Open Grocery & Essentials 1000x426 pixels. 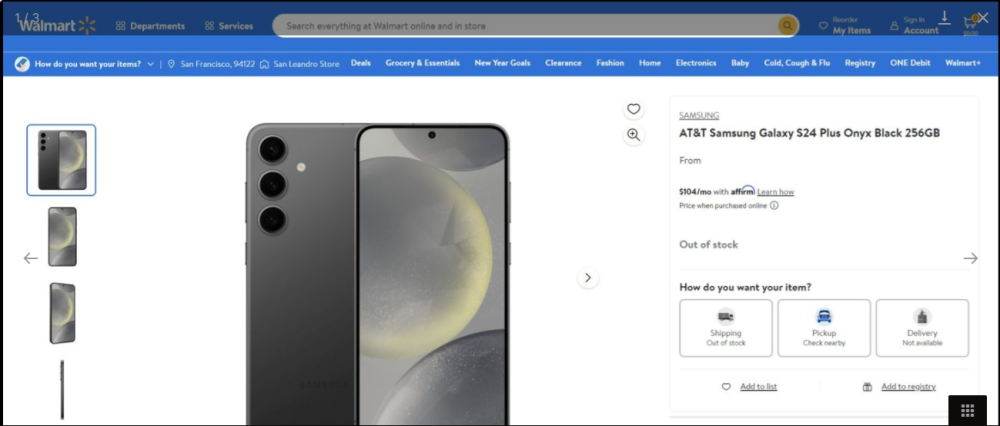click(422, 63)
